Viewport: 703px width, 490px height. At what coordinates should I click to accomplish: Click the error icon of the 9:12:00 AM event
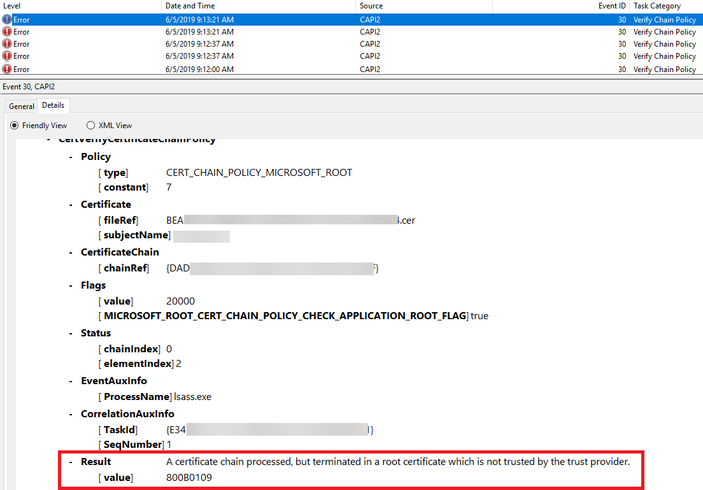tap(7, 69)
